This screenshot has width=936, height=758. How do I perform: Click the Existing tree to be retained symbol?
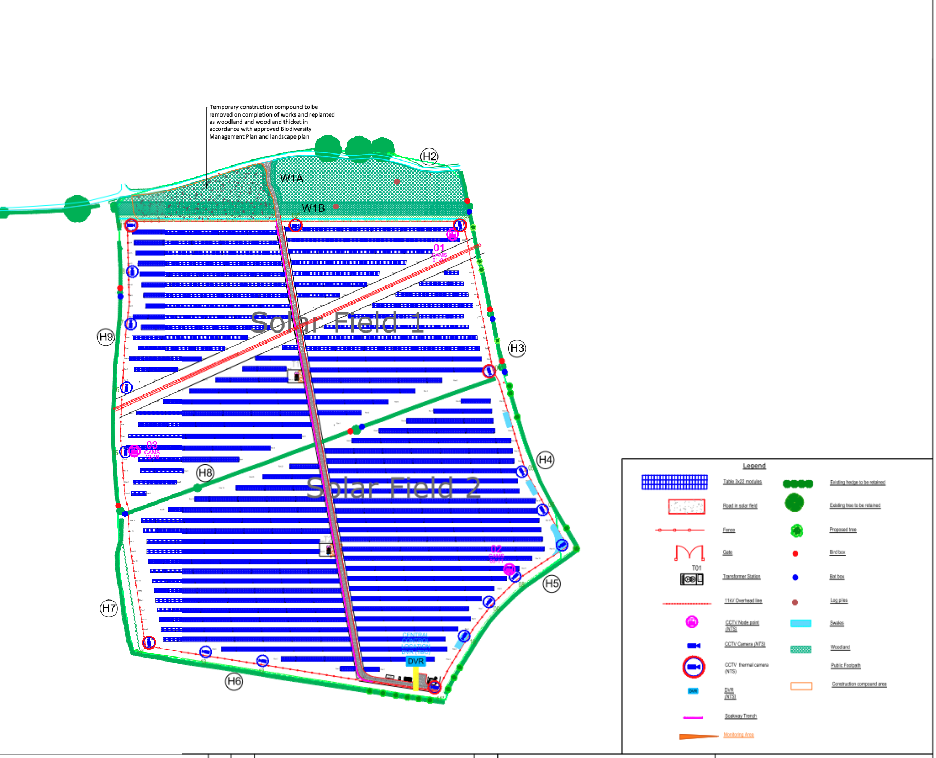click(x=796, y=503)
